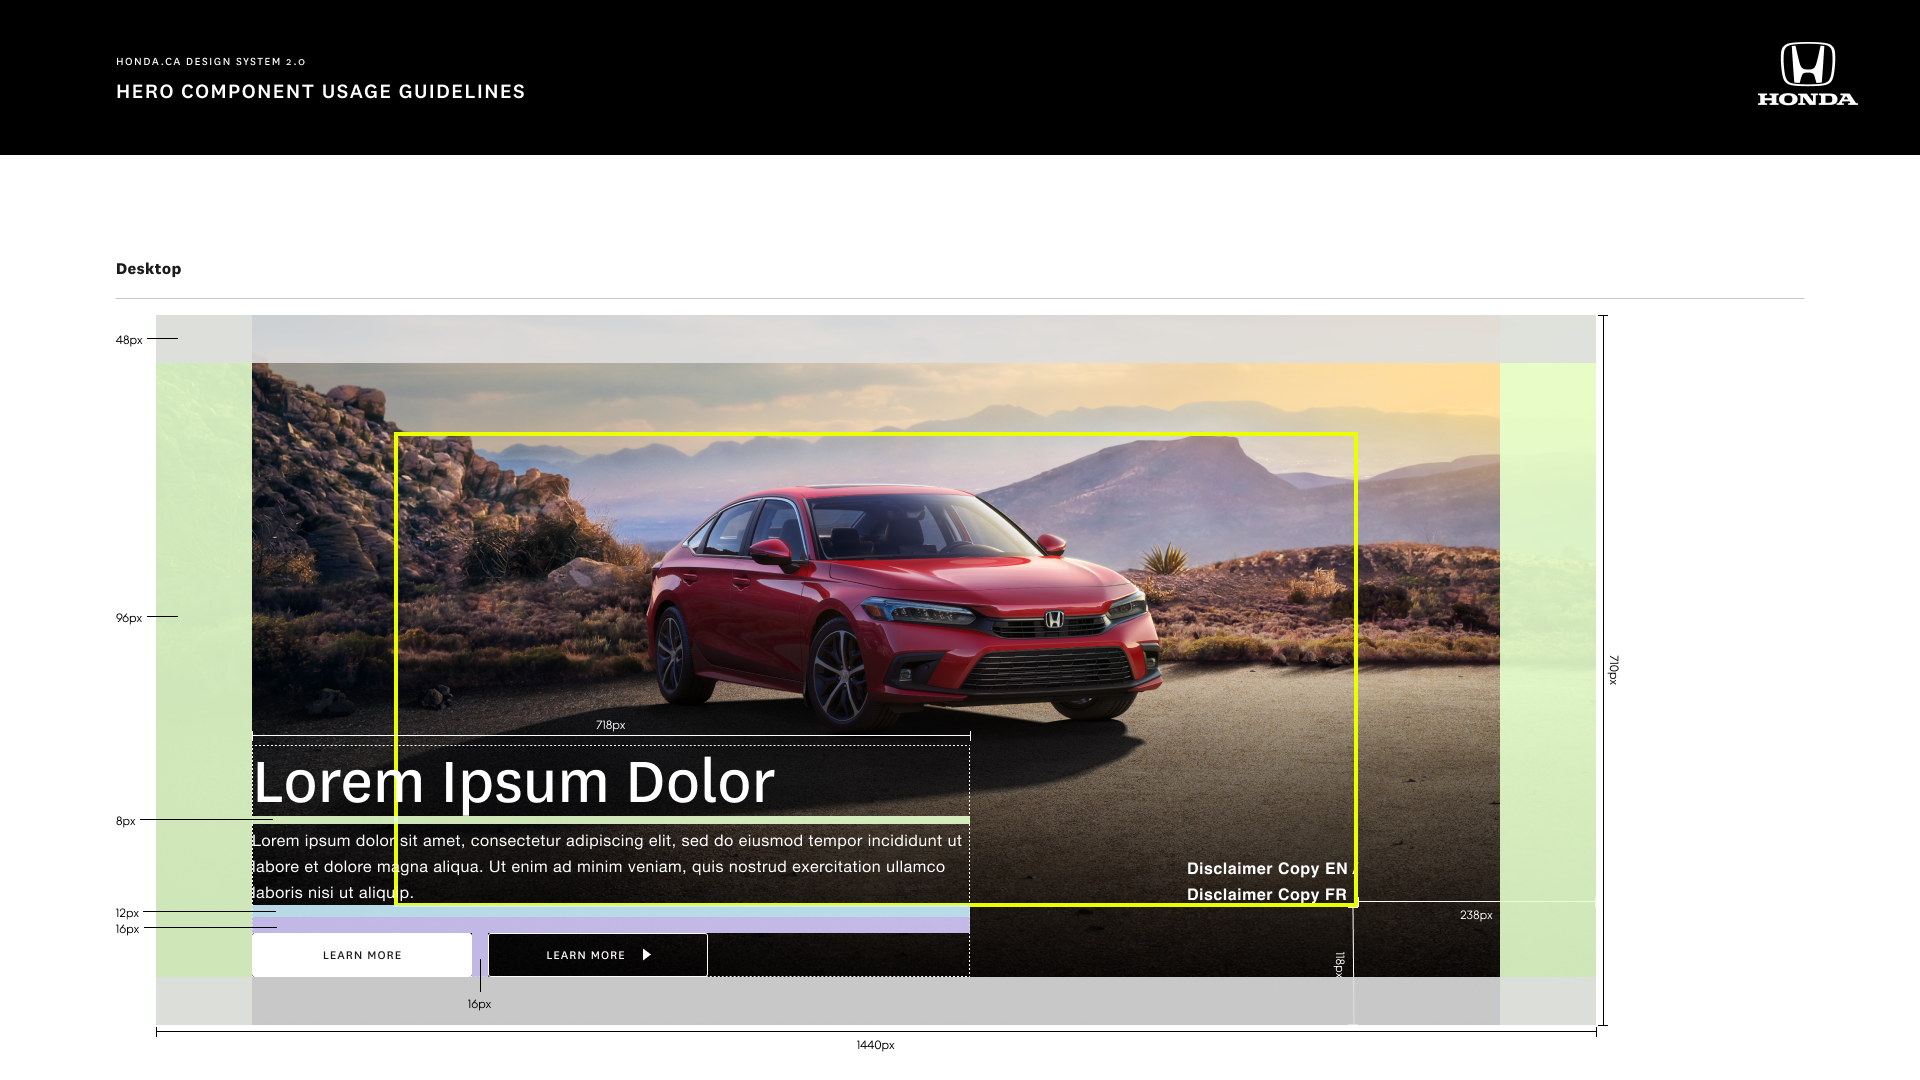Select the "HONDA.CA DESIGN SYSTEM 2.0" label
Screen dimensions: 1920x1080
click(211, 62)
